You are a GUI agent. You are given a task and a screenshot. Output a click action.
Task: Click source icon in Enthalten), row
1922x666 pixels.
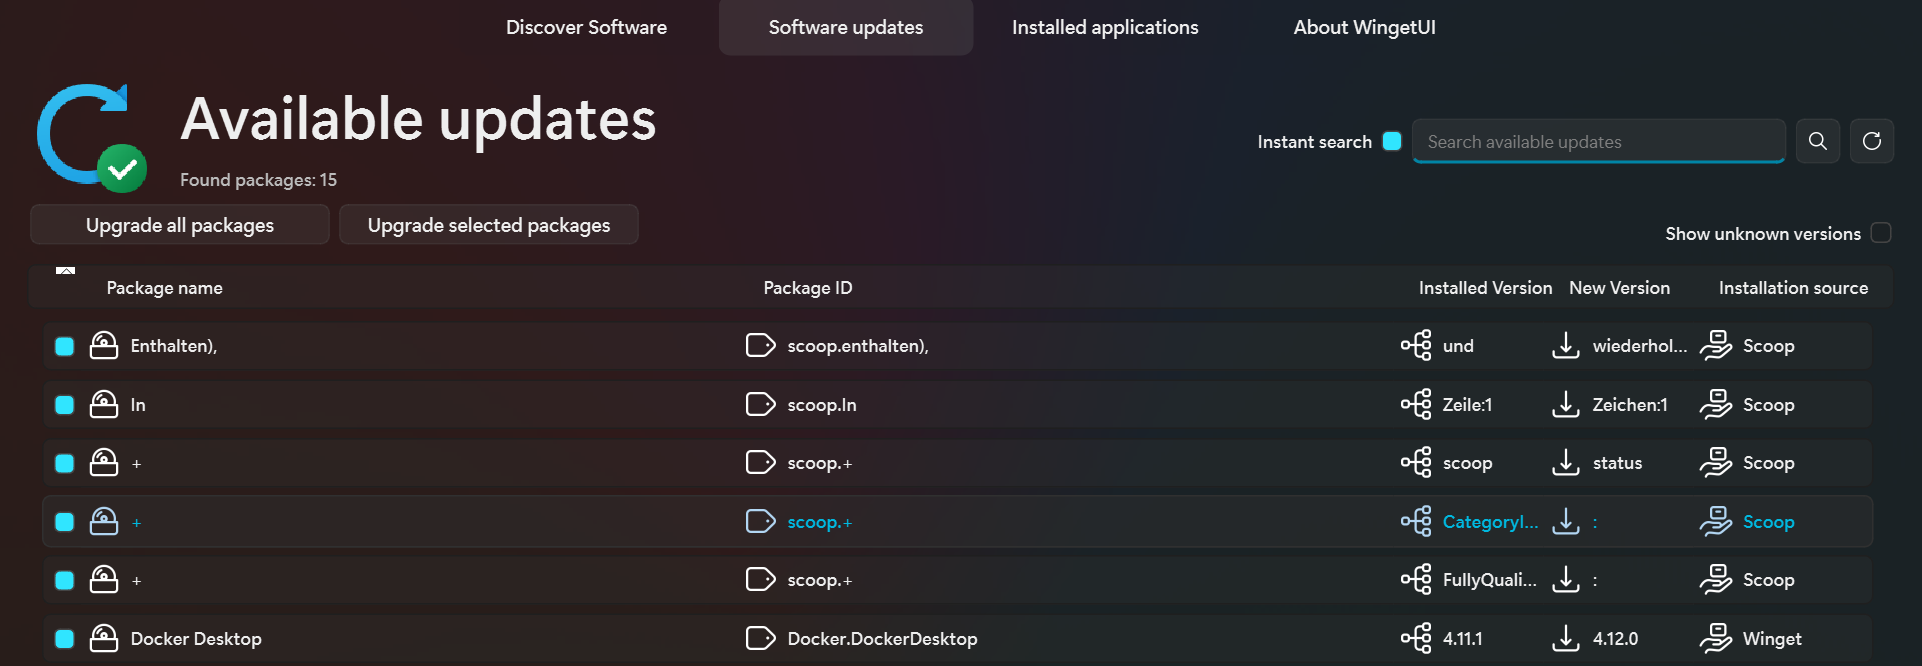[x=1716, y=345]
